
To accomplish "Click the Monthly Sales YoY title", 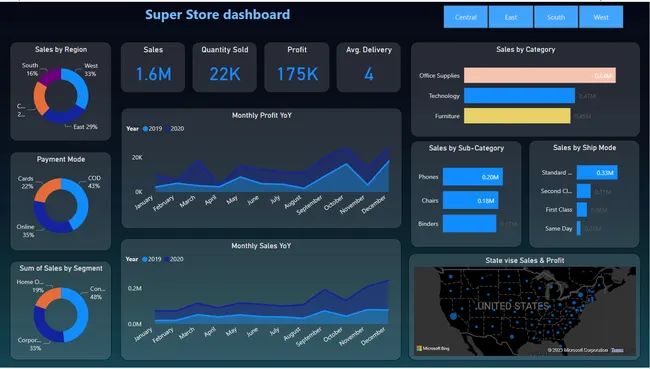I will click(261, 246).
